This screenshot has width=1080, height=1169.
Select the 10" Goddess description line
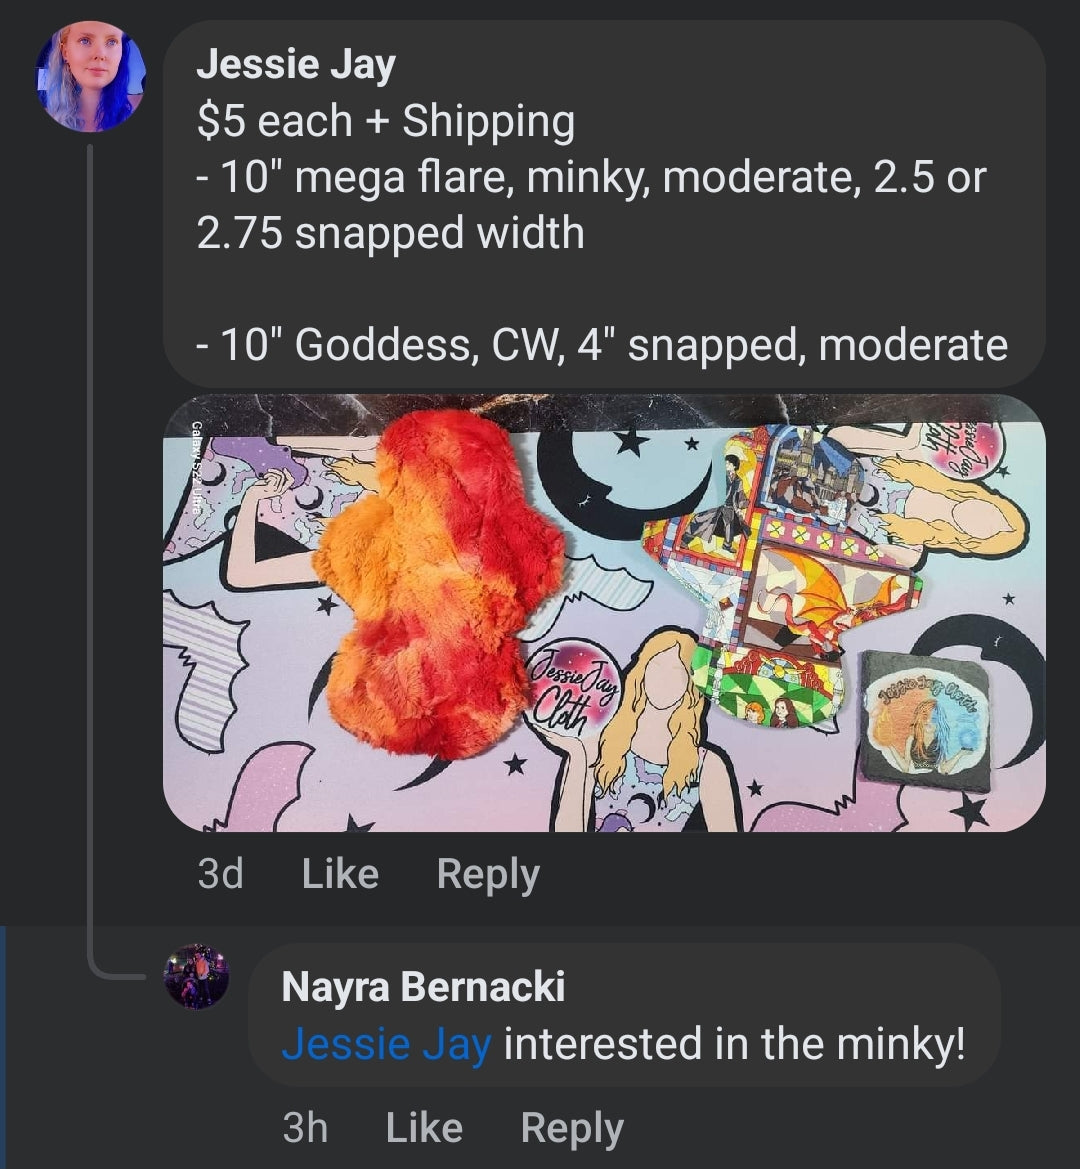pyautogui.click(x=602, y=345)
